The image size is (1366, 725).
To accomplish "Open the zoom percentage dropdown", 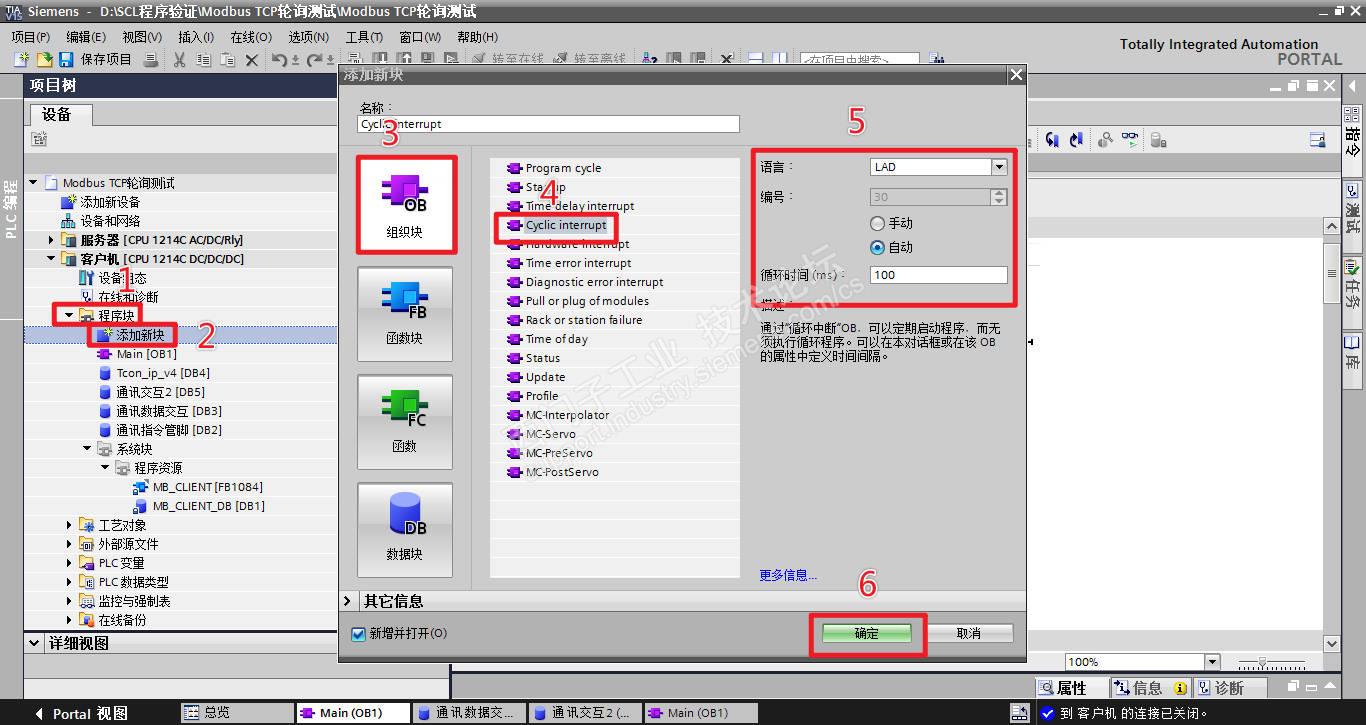I will (x=1212, y=662).
